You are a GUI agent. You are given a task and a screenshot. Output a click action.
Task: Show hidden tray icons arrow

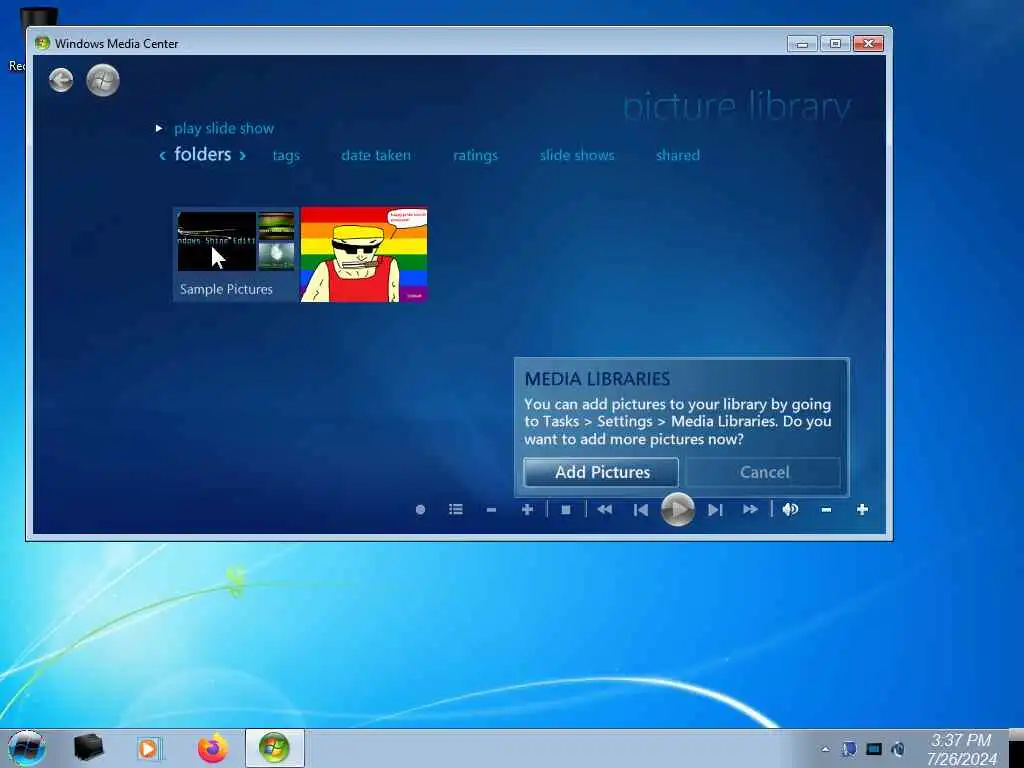pyautogui.click(x=825, y=750)
